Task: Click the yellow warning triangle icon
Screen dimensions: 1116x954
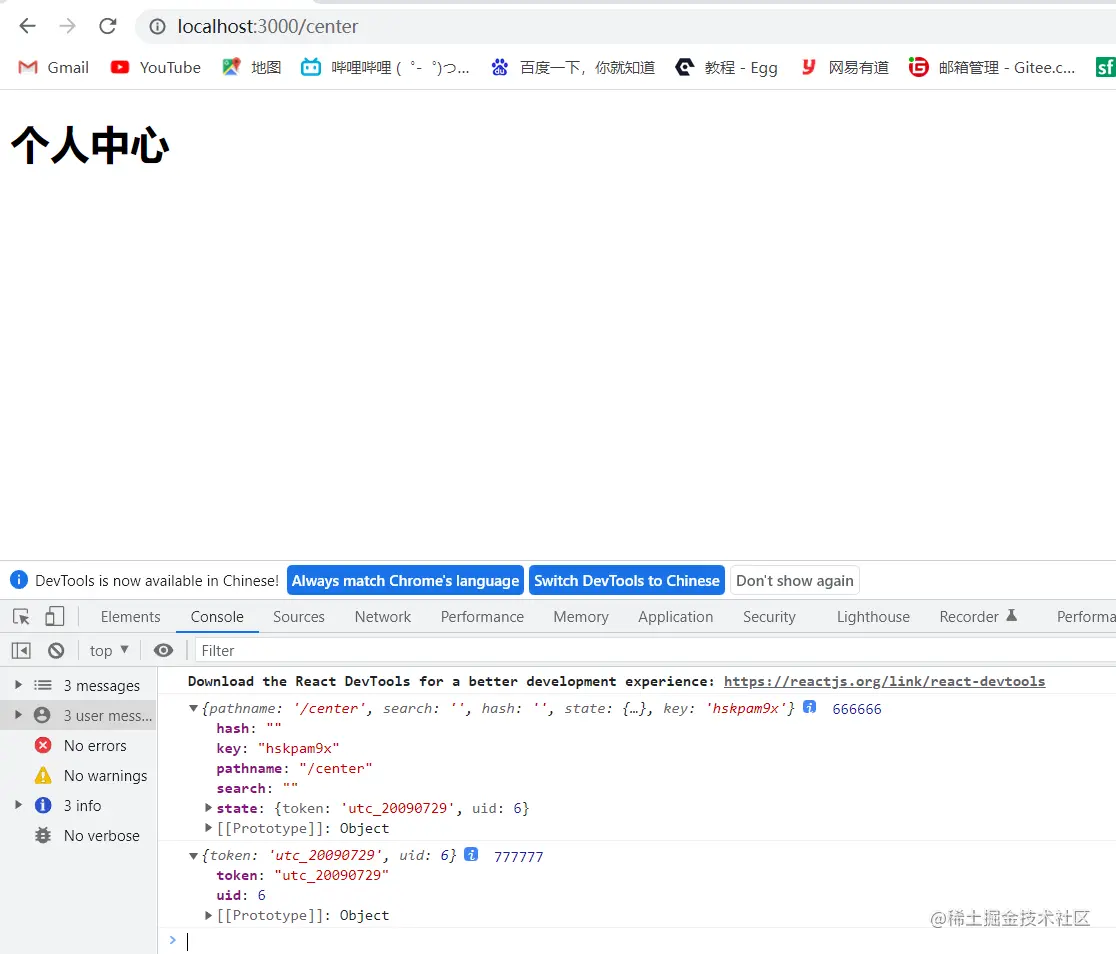Action: click(43, 775)
